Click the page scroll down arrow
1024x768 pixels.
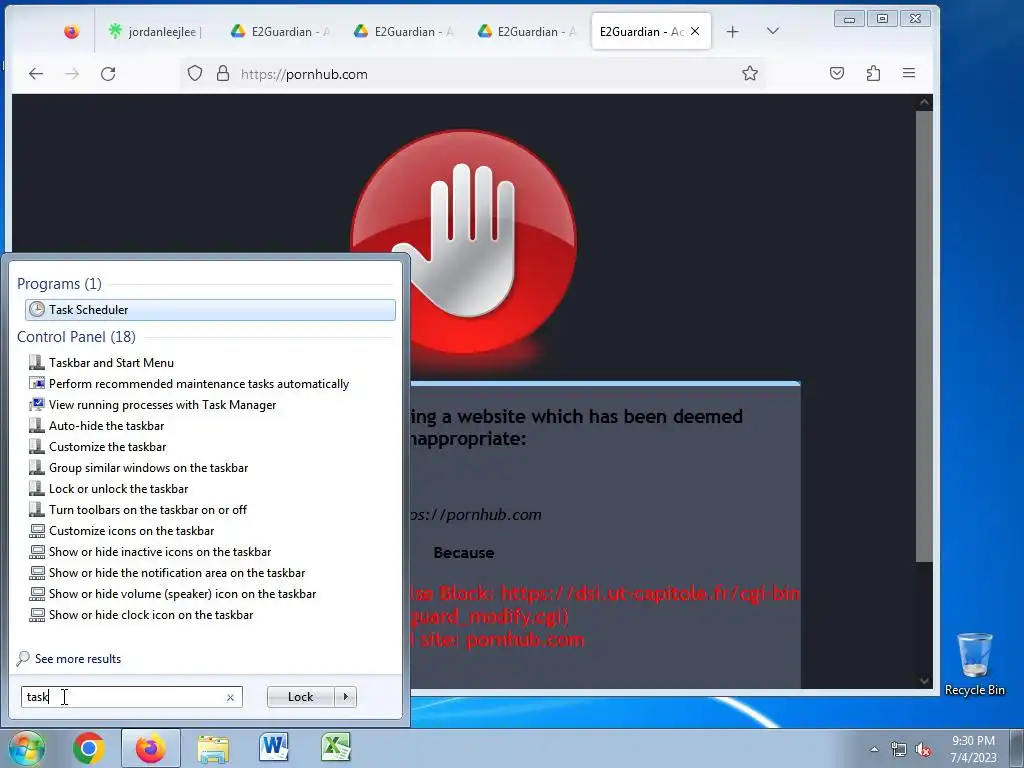click(923, 680)
